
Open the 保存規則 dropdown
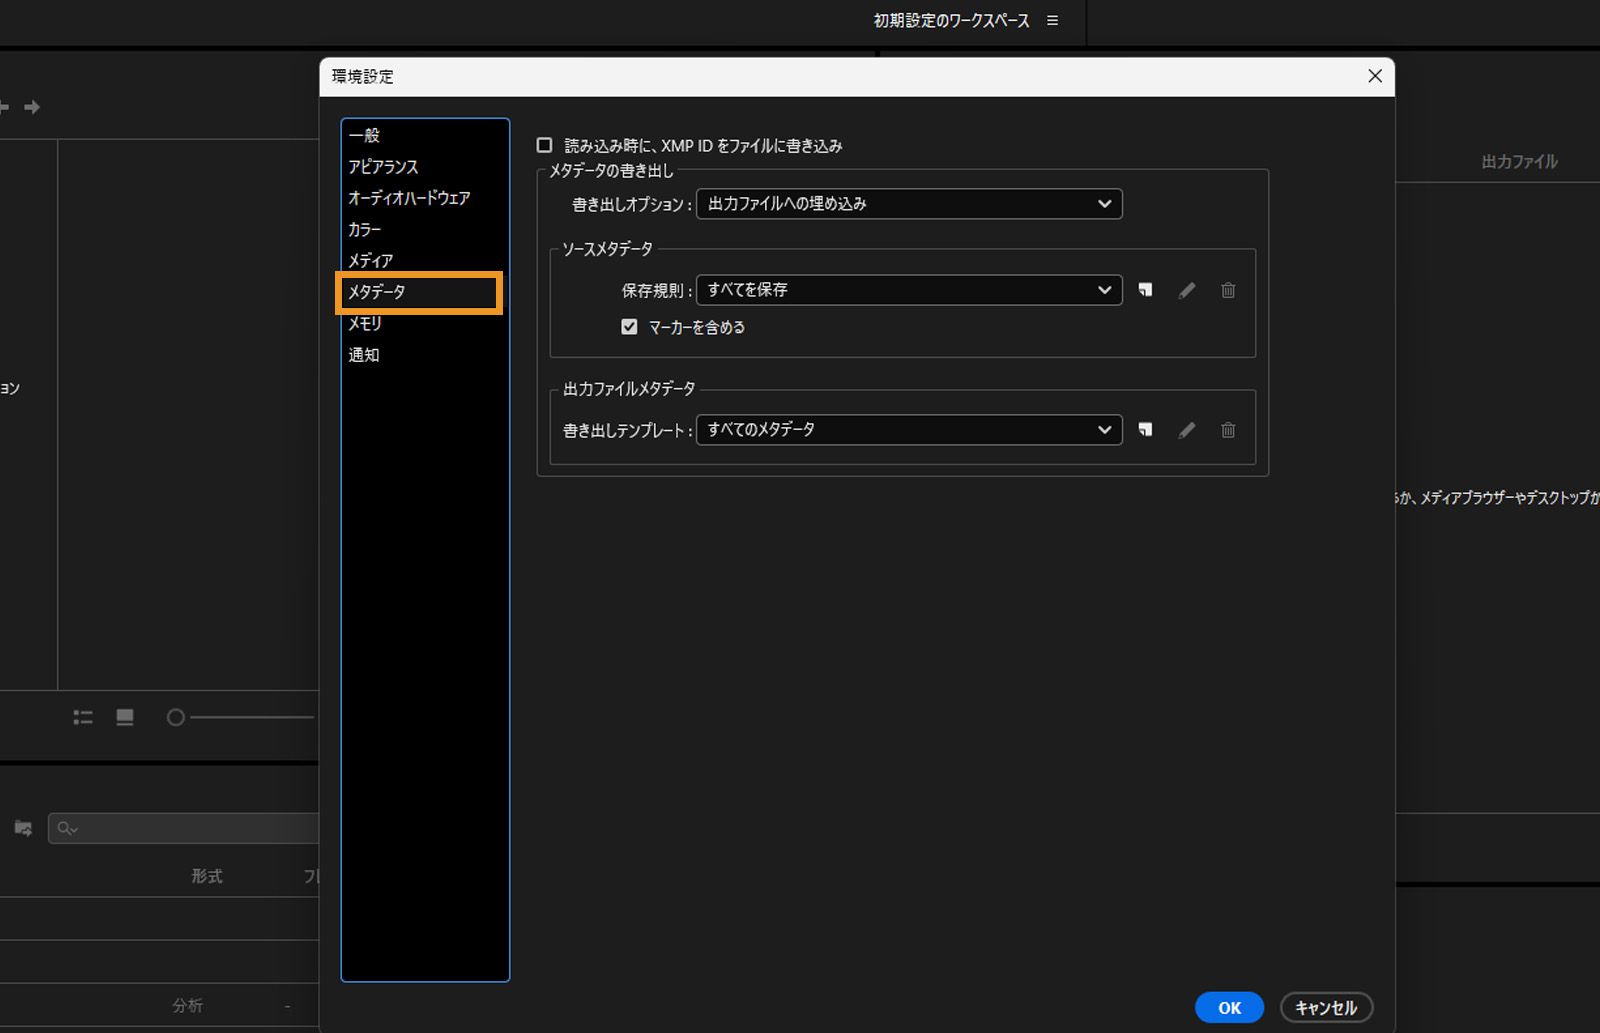[x=909, y=290]
